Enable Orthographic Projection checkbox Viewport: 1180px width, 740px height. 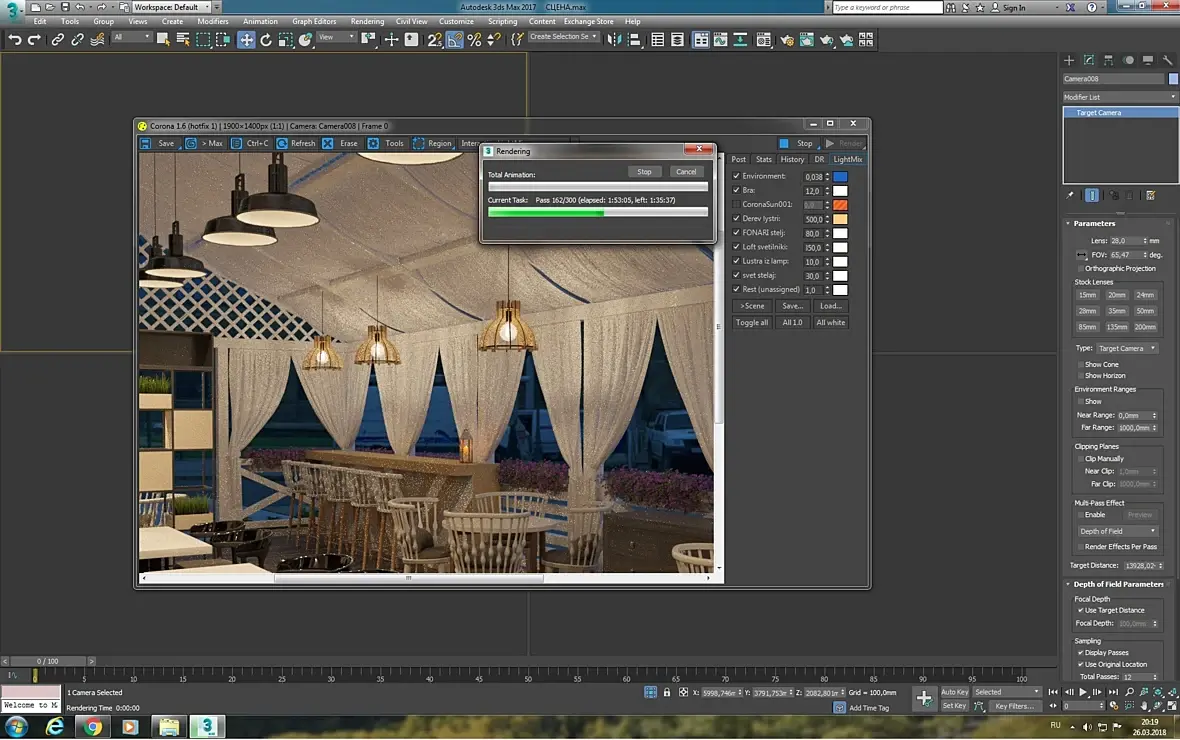click(1081, 269)
